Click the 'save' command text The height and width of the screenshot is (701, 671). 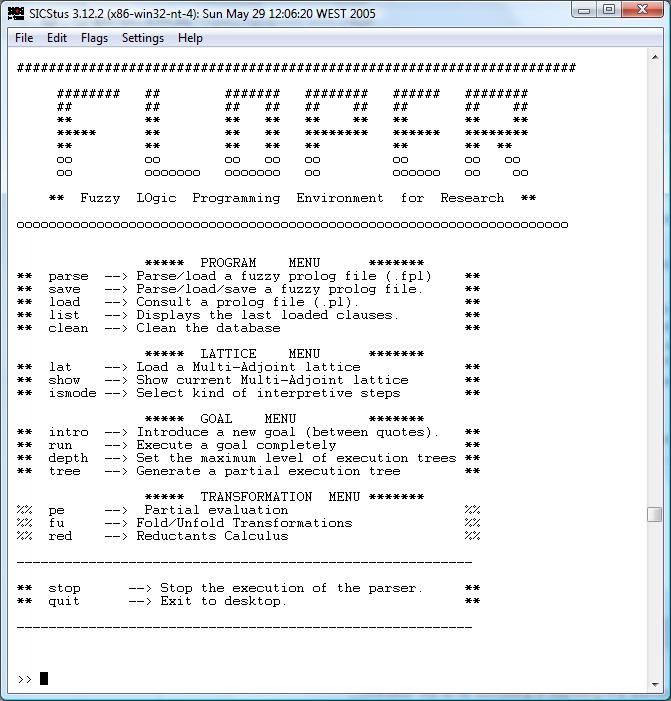tap(64, 289)
